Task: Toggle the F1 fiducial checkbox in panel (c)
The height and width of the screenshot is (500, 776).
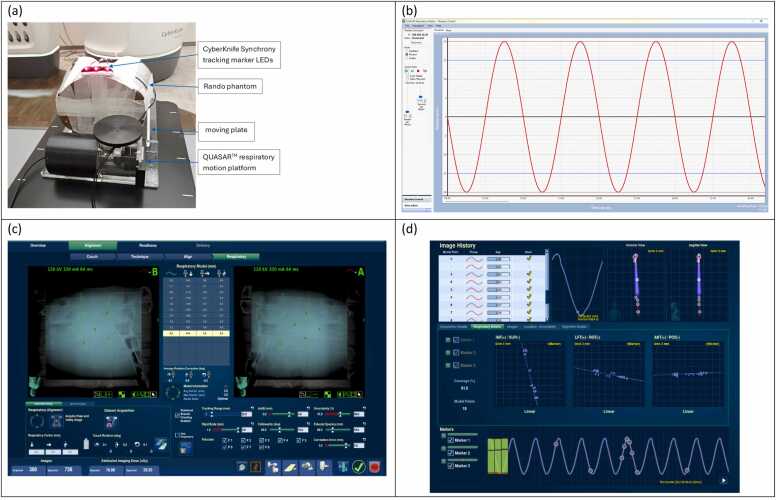Action: coord(225,440)
